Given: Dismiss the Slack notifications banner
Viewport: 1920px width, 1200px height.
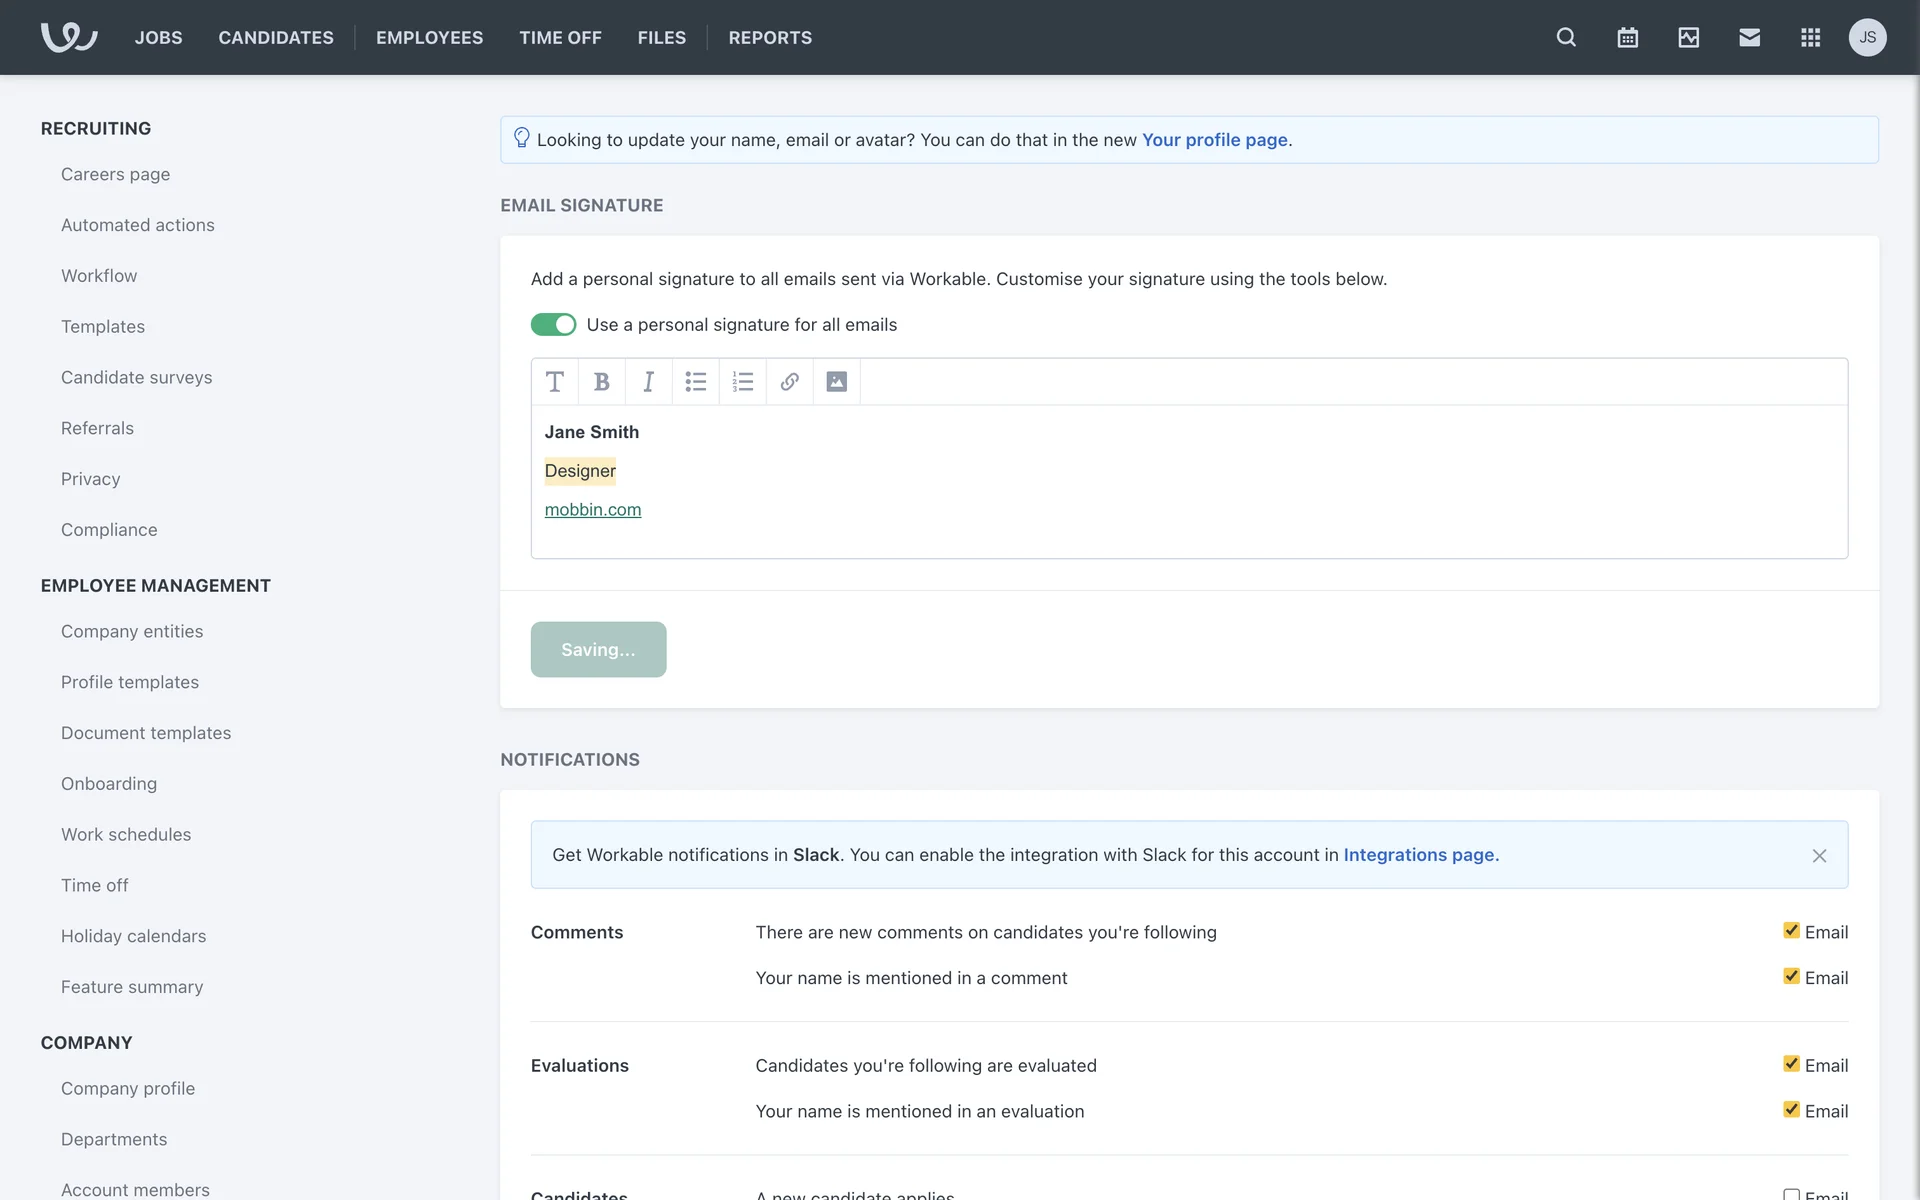Looking at the screenshot, I should click(1819, 856).
